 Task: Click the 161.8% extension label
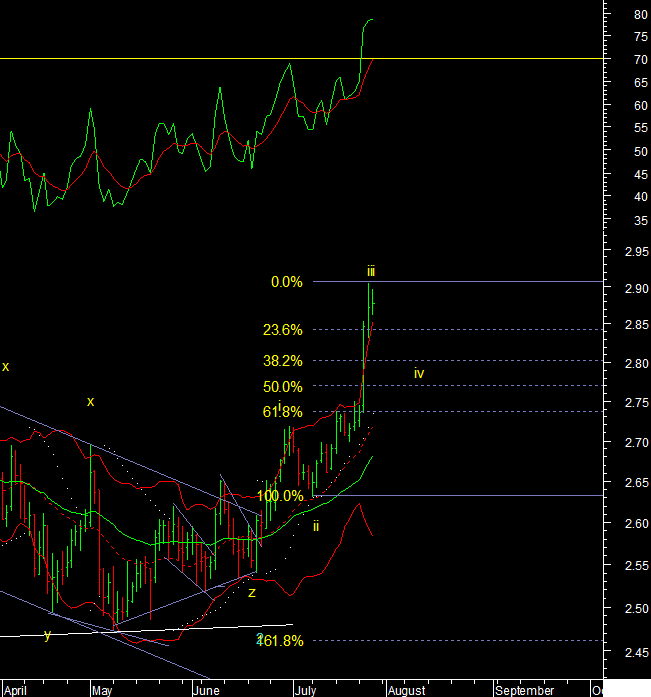[280, 641]
